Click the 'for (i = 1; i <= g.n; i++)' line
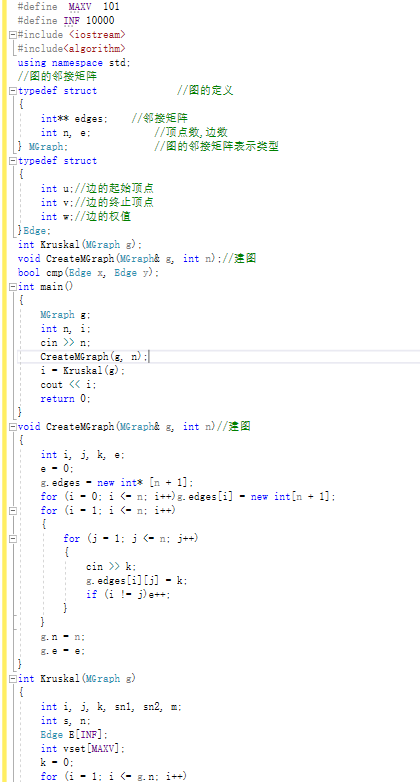Image resolution: width=420 pixels, height=782 pixels. pyautogui.click(x=114, y=777)
